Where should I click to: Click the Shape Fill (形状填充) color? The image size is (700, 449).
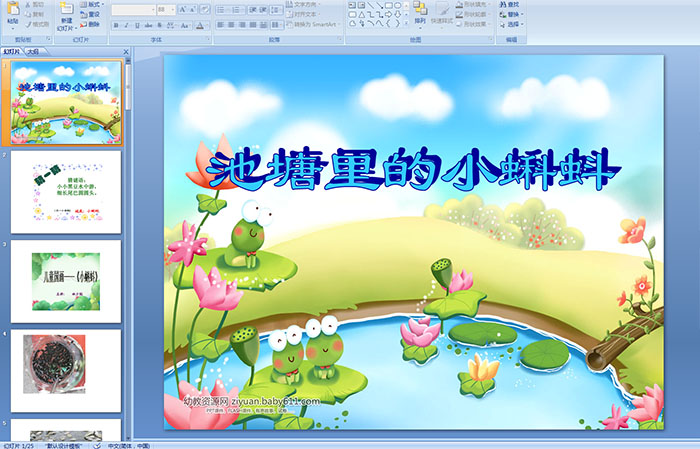pyautogui.click(x=459, y=4)
